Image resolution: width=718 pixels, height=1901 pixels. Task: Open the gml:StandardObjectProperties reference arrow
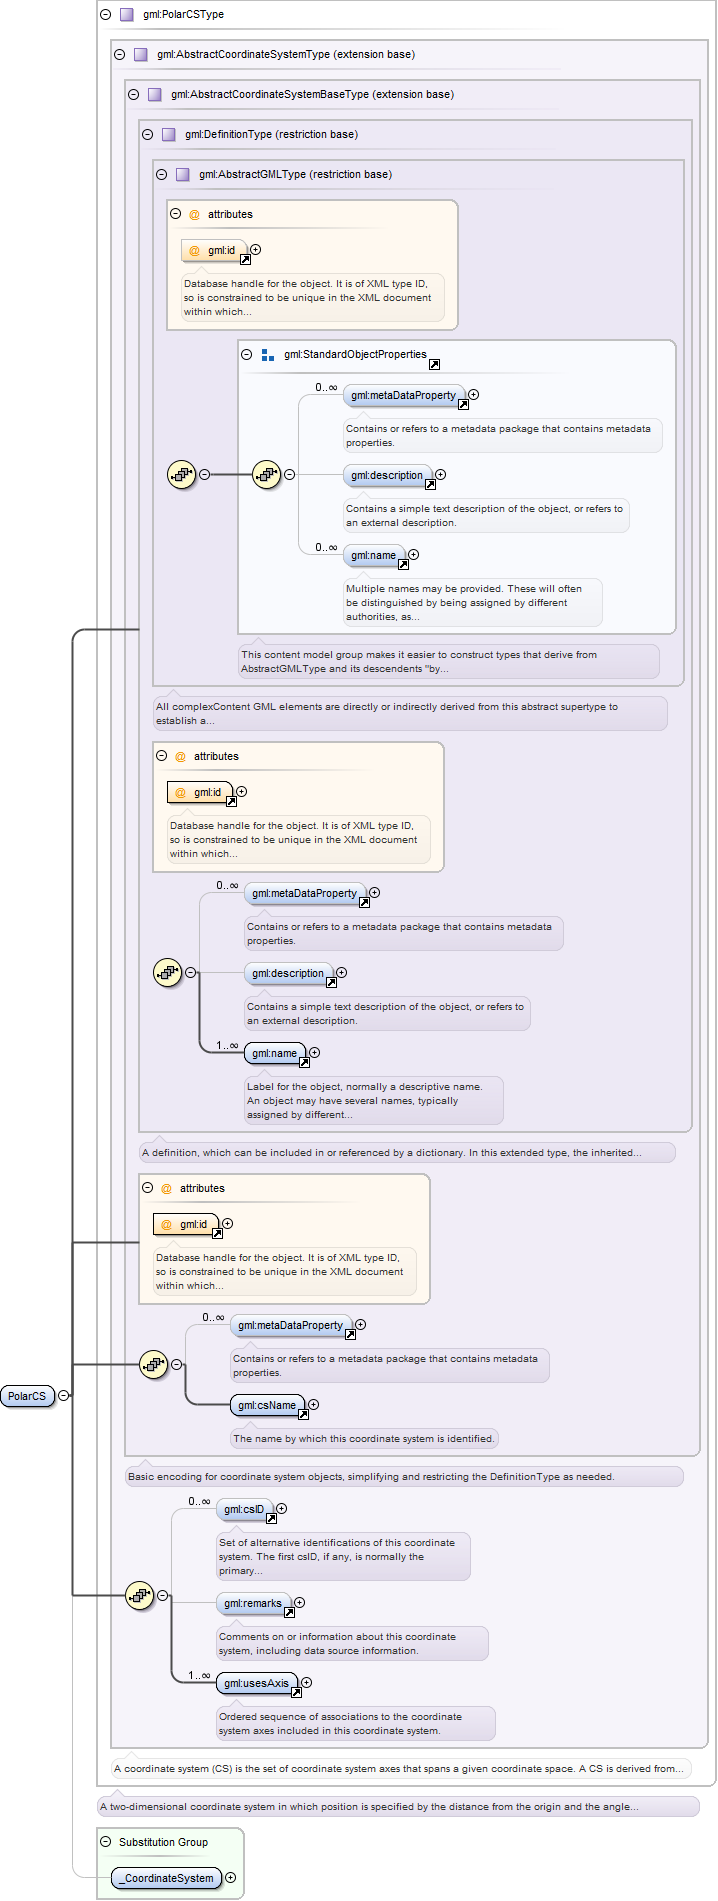(434, 364)
